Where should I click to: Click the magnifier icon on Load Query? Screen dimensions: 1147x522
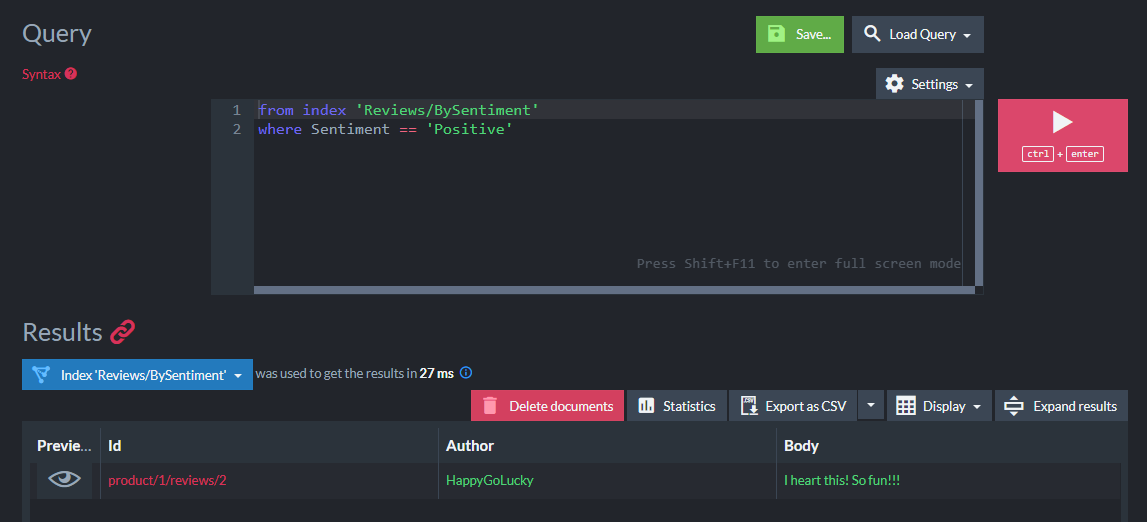pyautogui.click(x=872, y=34)
